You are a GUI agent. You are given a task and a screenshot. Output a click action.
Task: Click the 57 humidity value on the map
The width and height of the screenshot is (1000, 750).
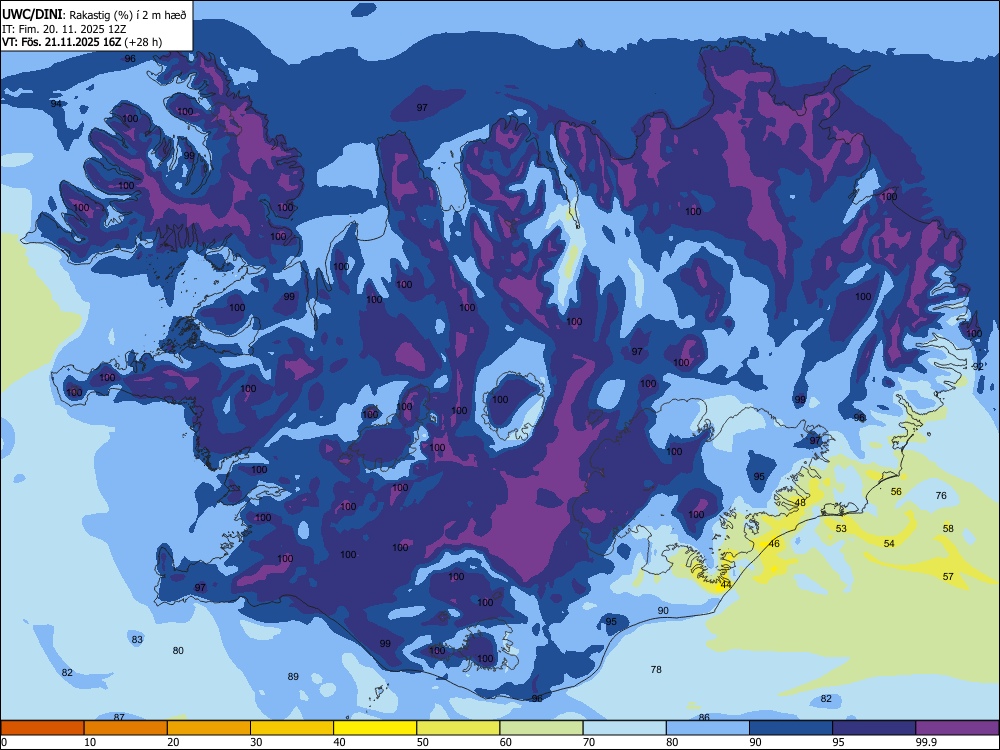point(948,577)
